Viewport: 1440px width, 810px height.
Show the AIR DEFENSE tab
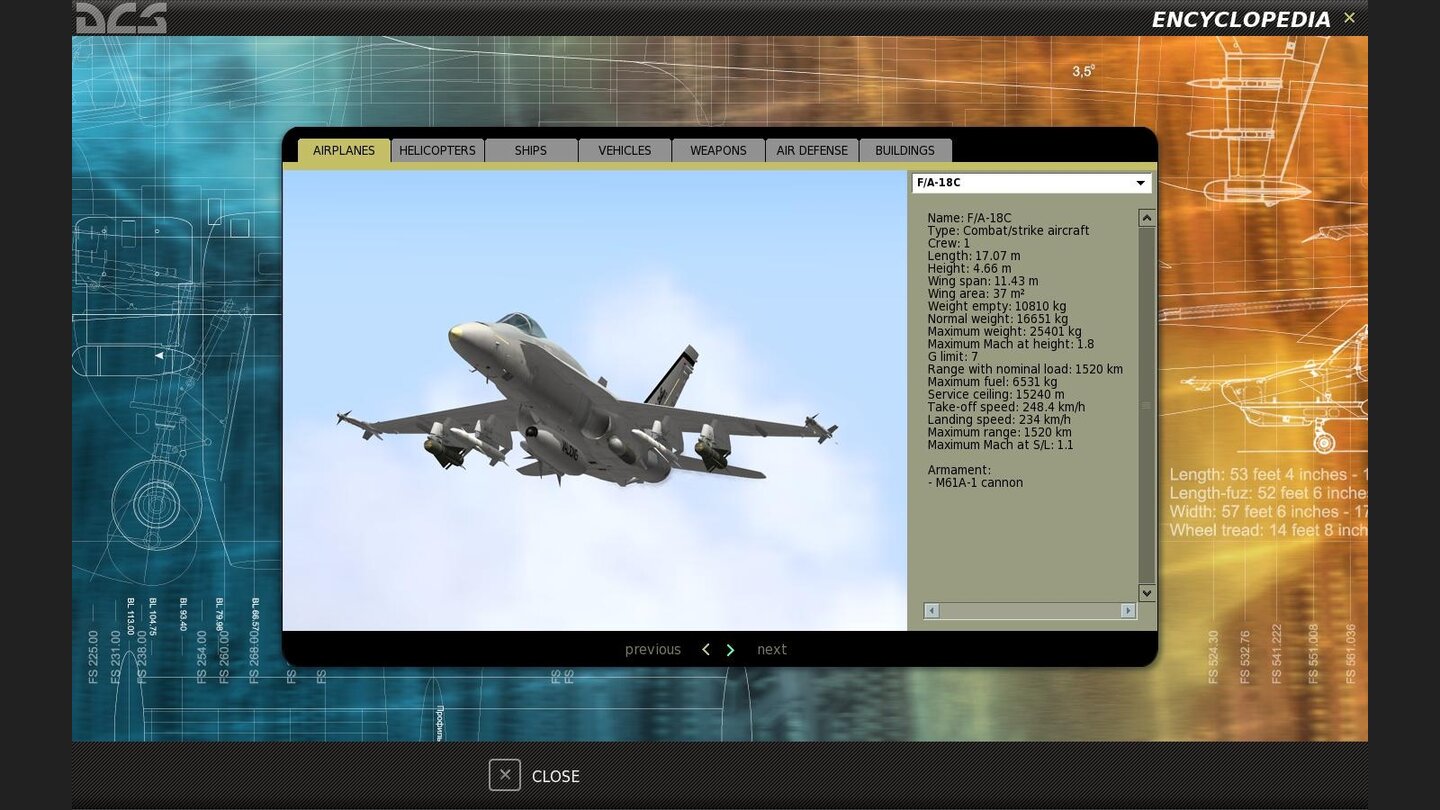pyautogui.click(x=812, y=150)
